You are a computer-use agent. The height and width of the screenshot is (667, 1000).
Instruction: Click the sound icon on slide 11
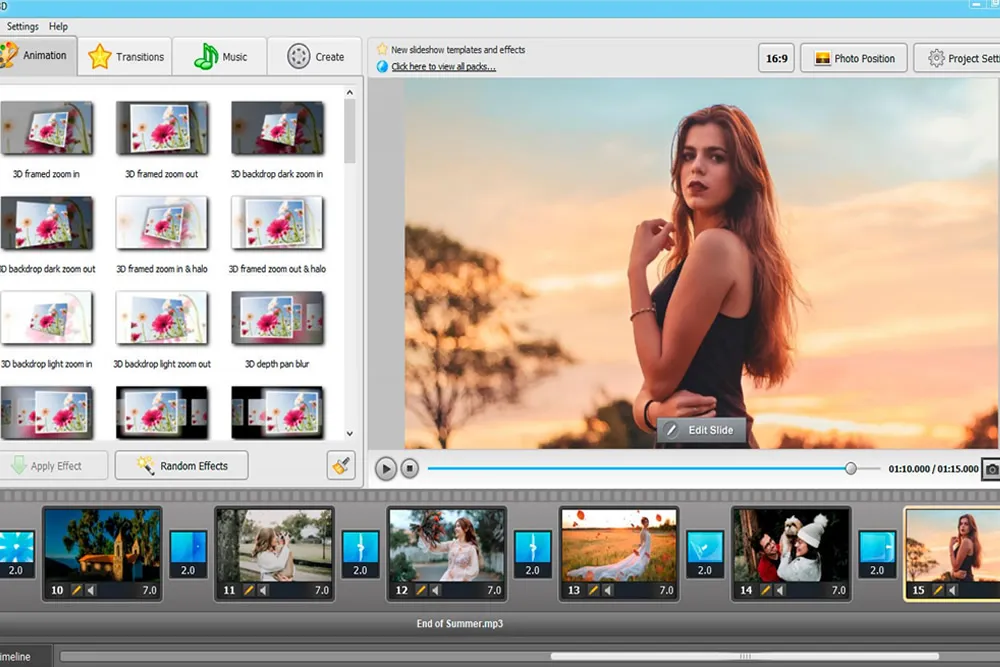264,591
